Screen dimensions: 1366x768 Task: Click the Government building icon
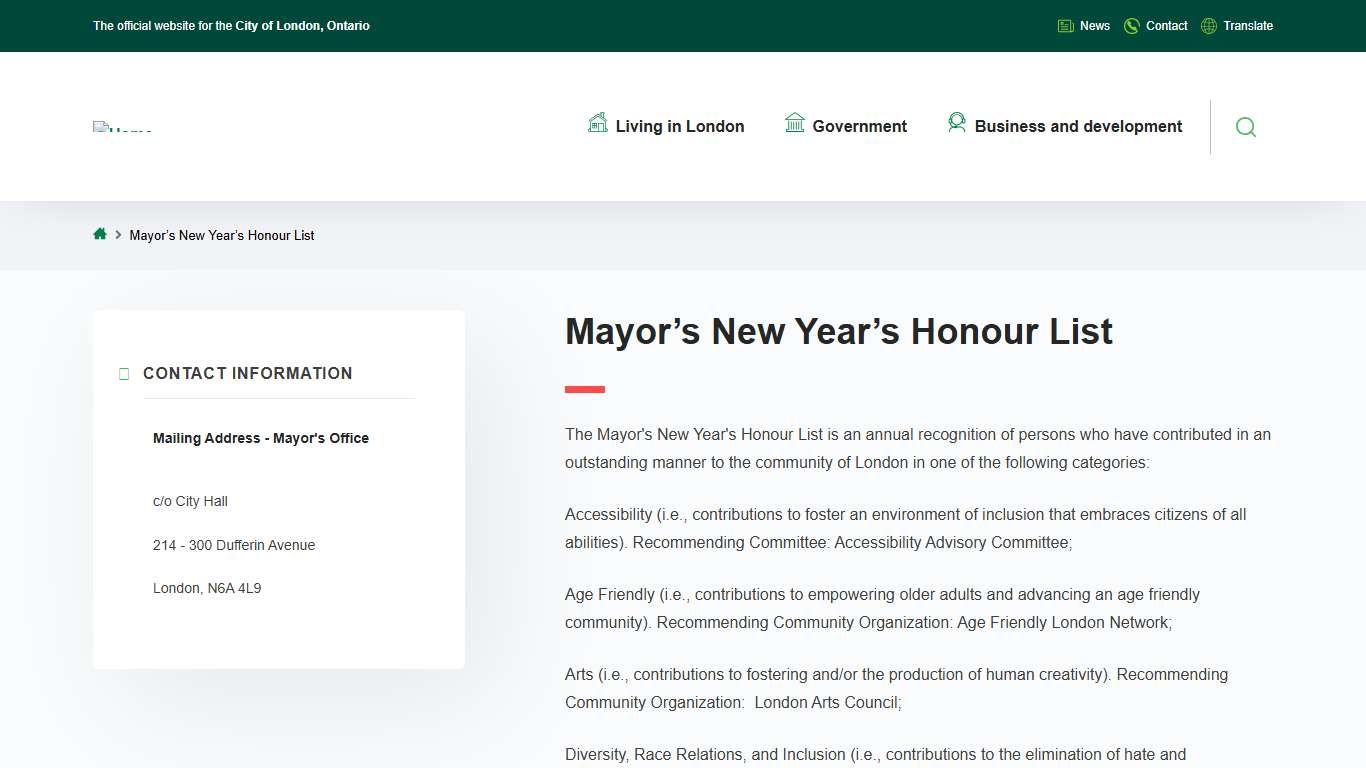point(795,122)
